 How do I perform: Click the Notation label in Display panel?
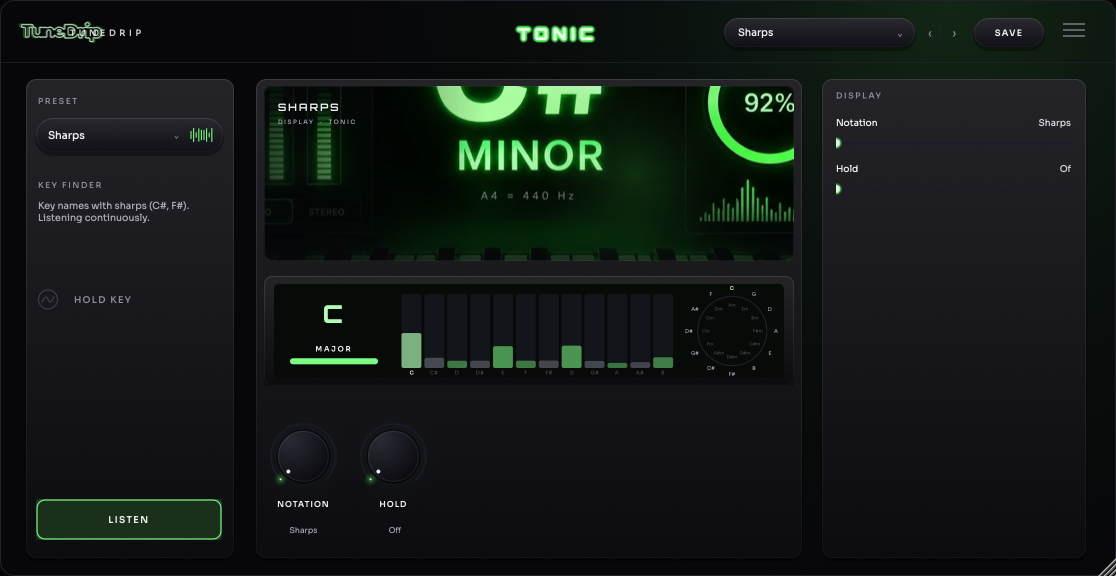coord(857,122)
